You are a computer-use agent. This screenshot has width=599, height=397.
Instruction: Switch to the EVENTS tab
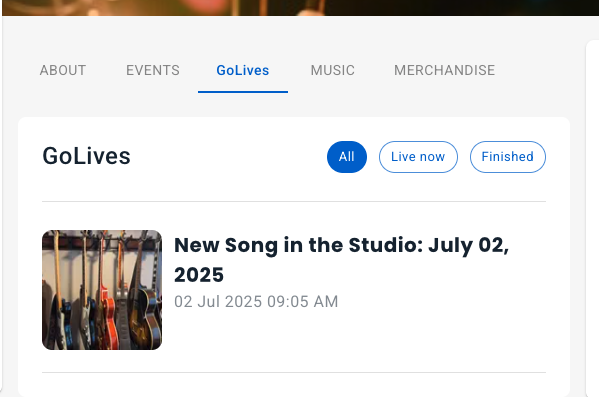click(153, 70)
